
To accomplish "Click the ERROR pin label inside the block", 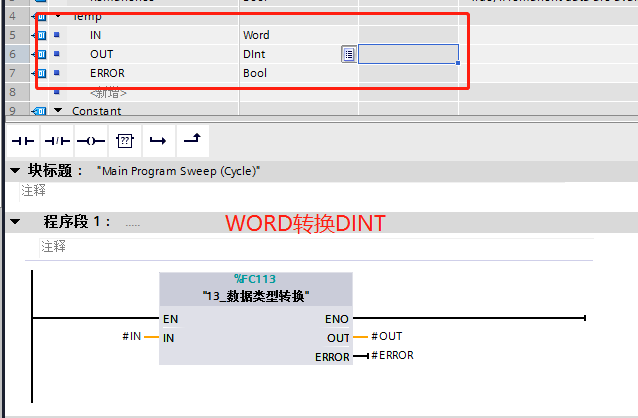I will click(332, 357).
